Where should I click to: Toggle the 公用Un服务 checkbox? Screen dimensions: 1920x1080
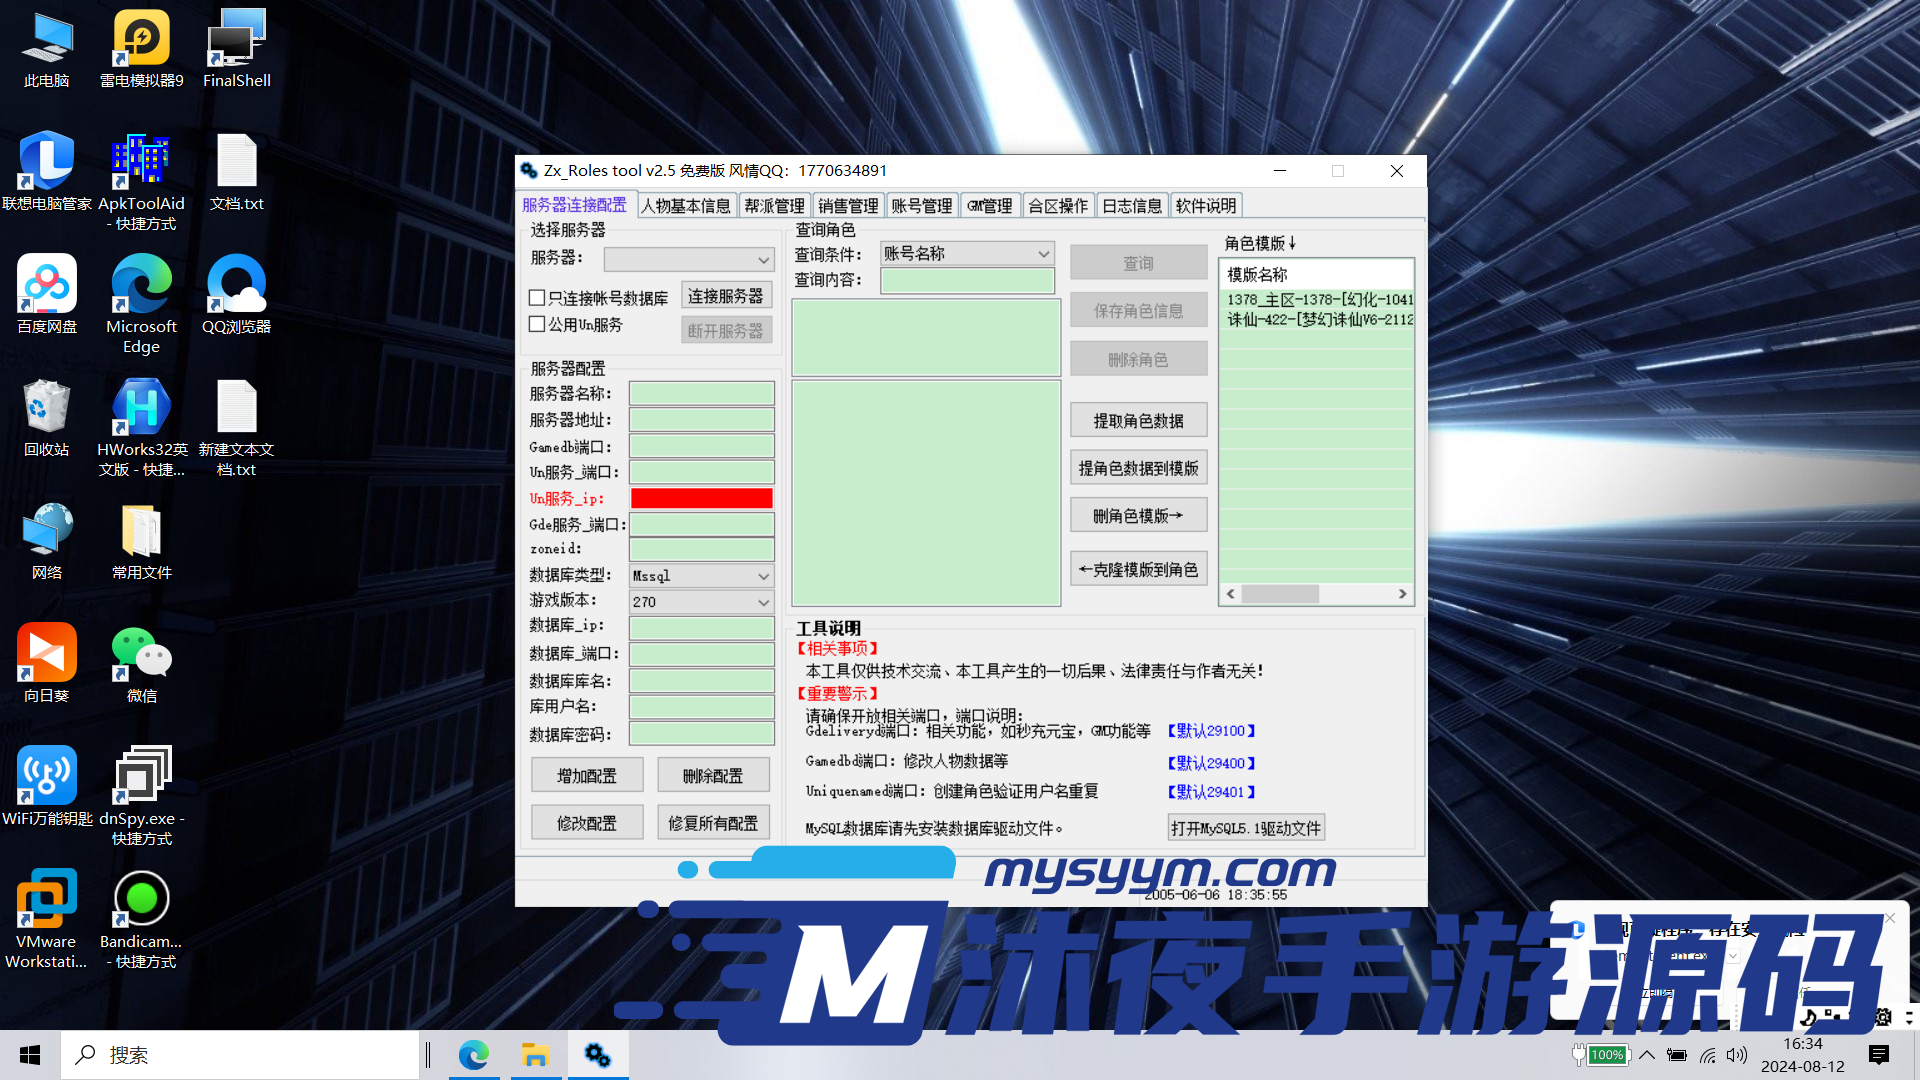tap(537, 324)
